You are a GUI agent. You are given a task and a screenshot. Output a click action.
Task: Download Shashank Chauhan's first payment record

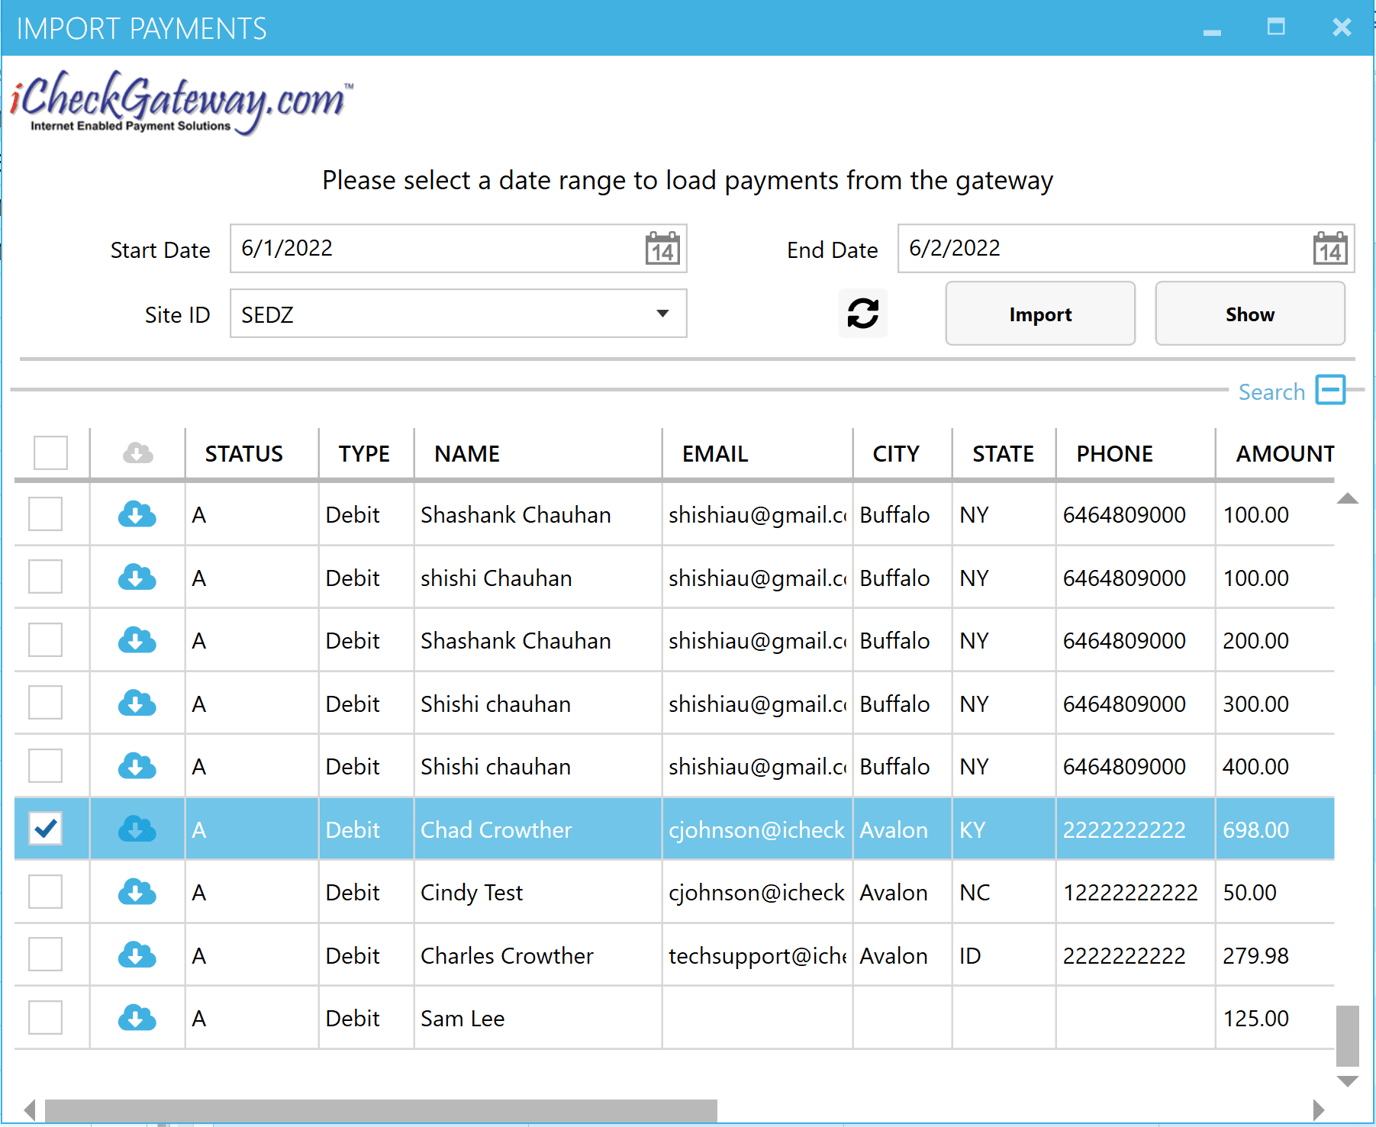pyautogui.click(x=137, y=514)
